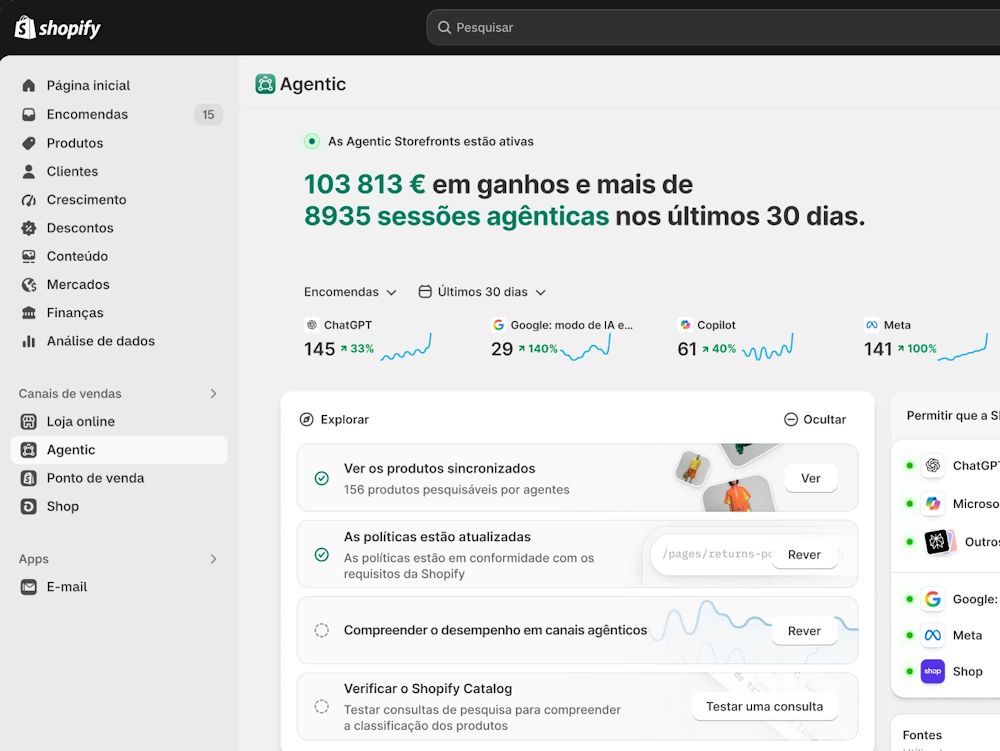The image size is (1000, 751).
Task: Select Mercados in the sidebar menu
Action: point(119,284)
